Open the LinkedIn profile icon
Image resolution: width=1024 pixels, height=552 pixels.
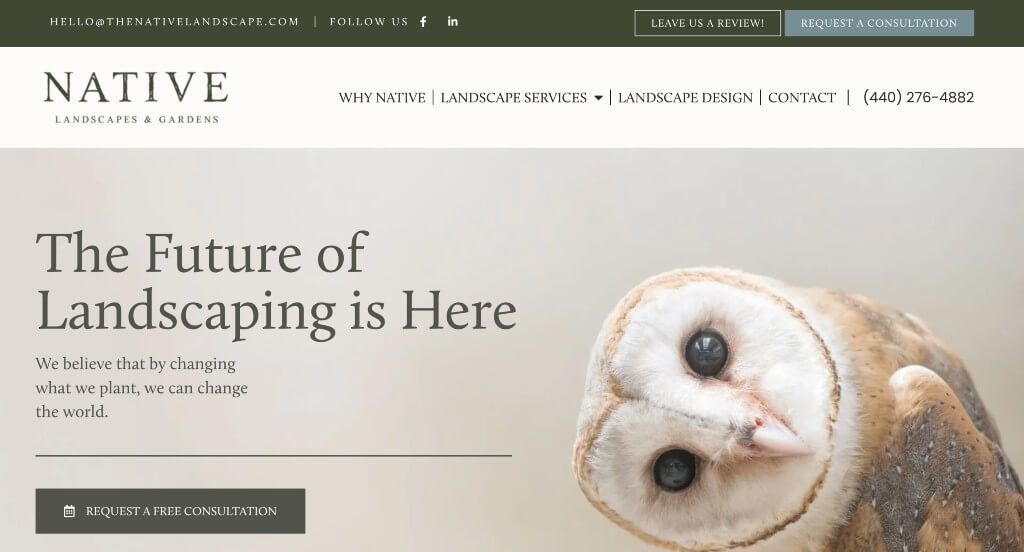click(x=453, y=22)
